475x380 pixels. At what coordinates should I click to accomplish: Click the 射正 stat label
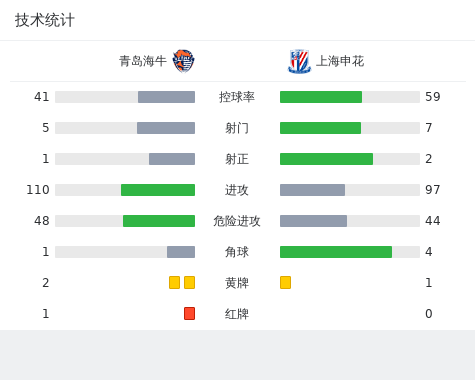[x=237, y=159]
